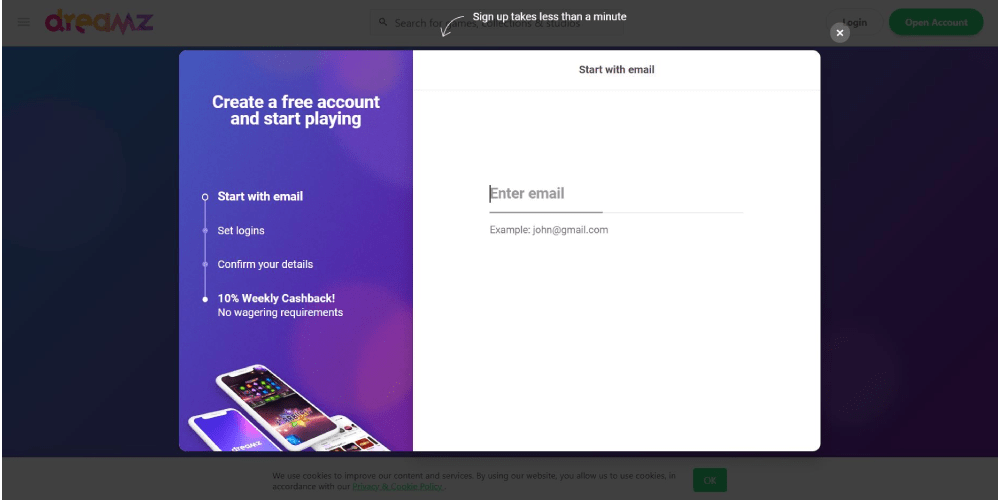Open the hamburger navigation menu

[24, 22]
